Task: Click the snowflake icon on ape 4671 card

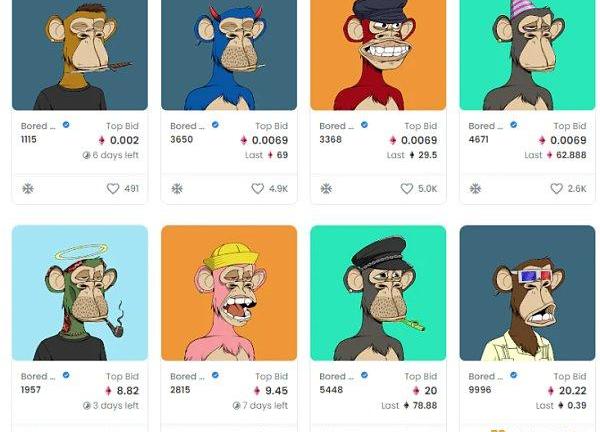Action: pos(475,188)
